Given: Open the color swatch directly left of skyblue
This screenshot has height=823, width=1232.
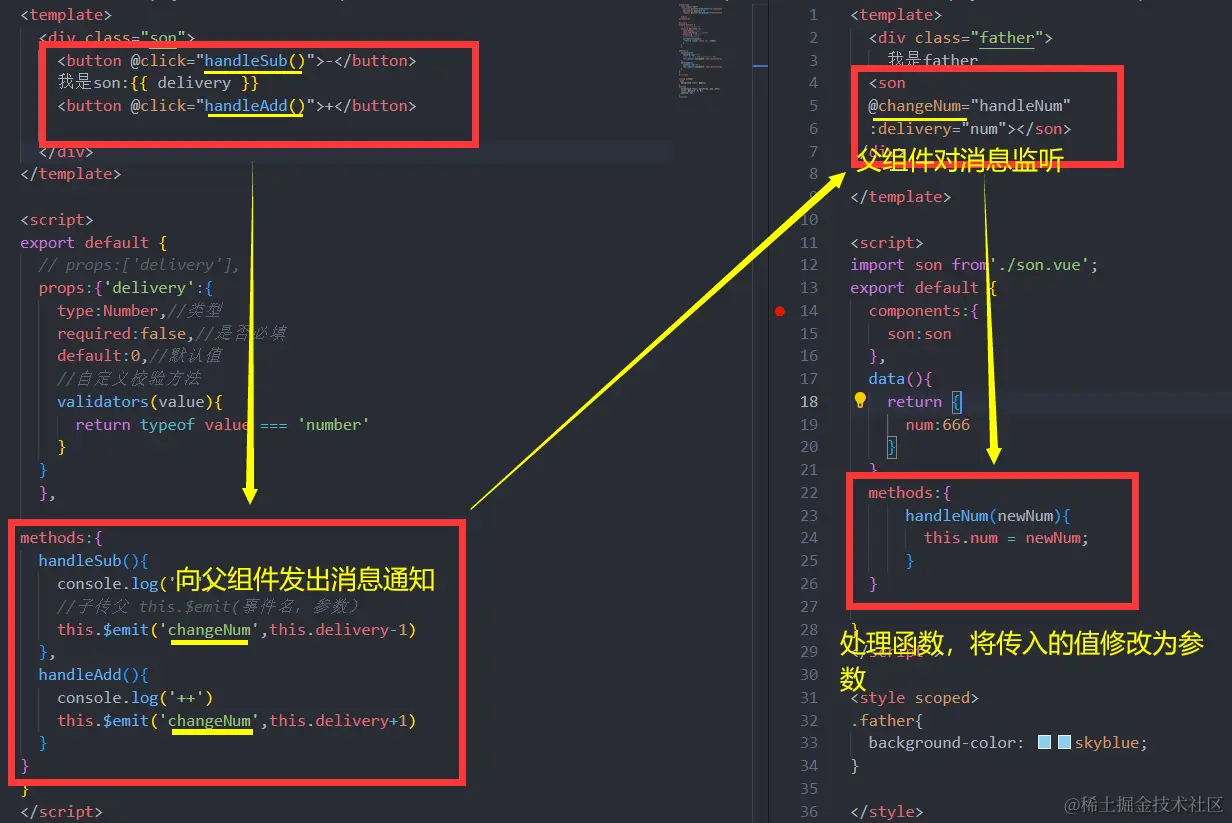Looking at the screenshot, I should click(x=1064, y=743).
